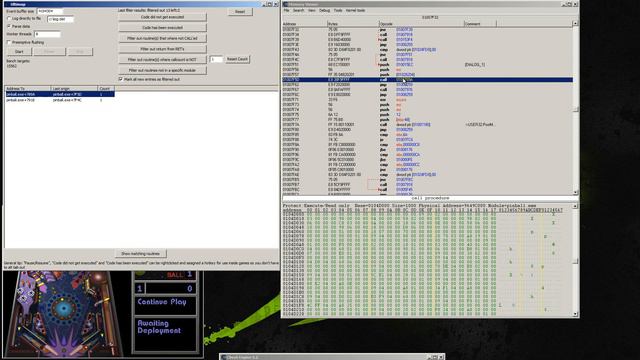Click the Reset button in Ultimap
This screenshot has width=640, height=360.
pos(240,12)
